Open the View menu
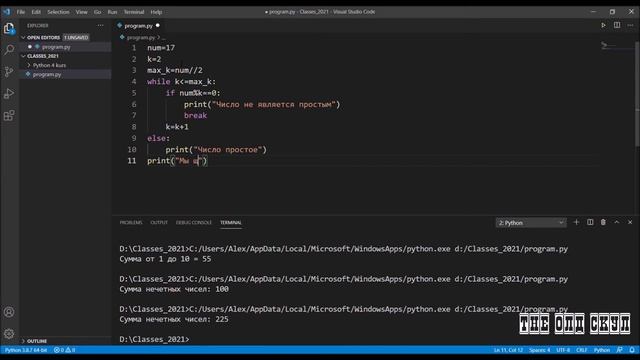Viewport: 640px width, 360px height. point(81,12)
